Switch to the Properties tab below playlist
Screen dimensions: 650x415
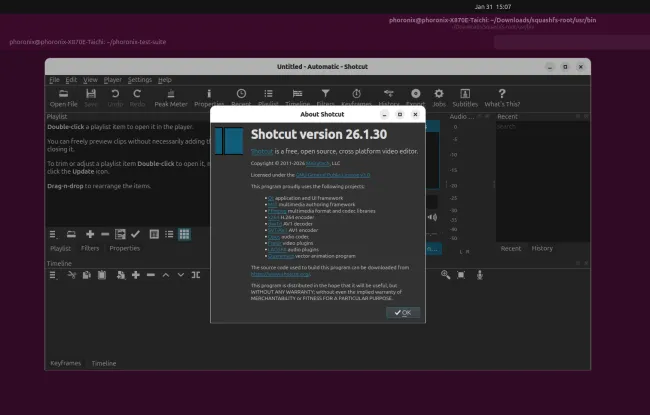click(124, 248)
